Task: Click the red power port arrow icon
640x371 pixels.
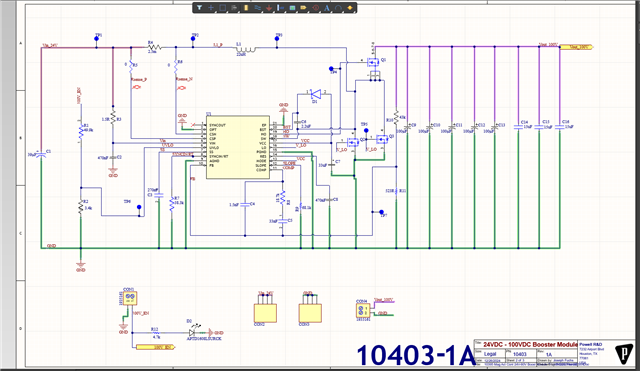Action: 269,8
